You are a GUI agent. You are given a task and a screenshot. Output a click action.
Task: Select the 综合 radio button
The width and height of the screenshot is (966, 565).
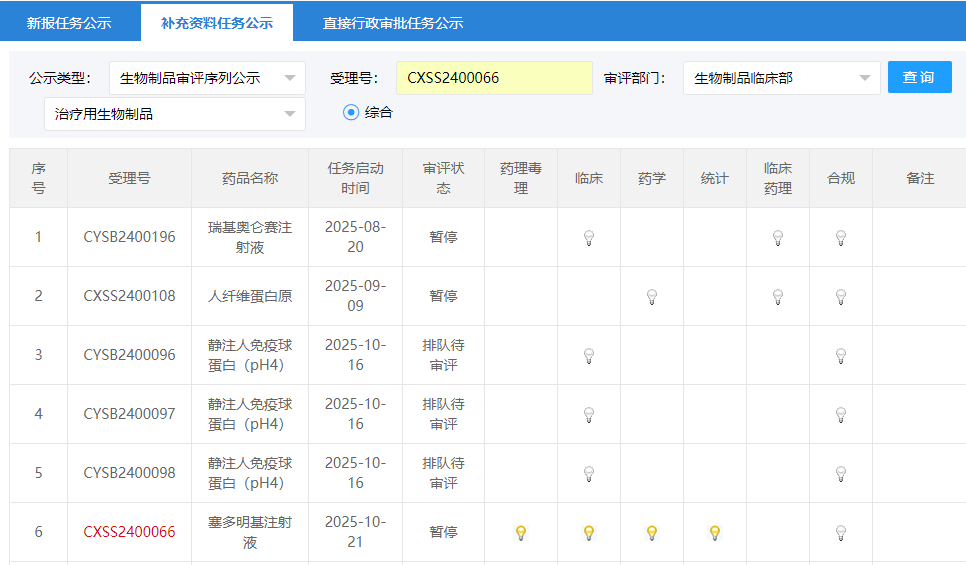tap(351, 112)
